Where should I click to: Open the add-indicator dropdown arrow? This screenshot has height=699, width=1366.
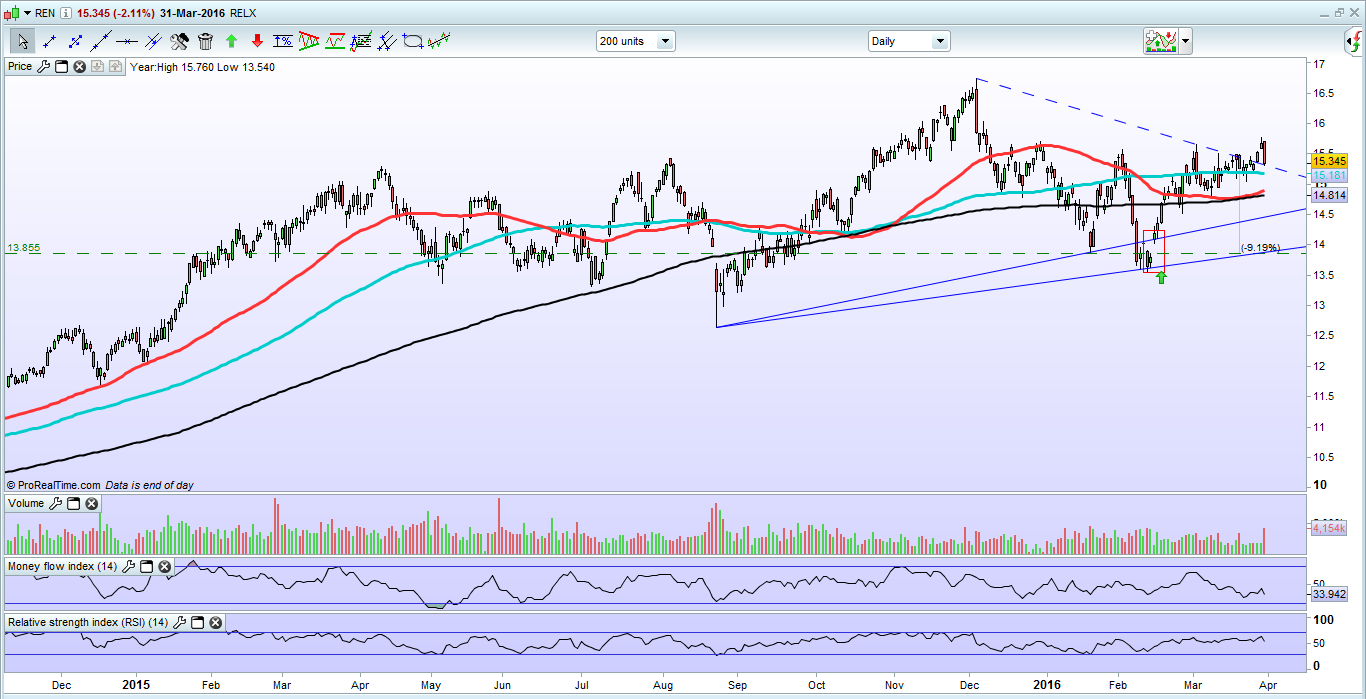click(x=1186, y=41)
